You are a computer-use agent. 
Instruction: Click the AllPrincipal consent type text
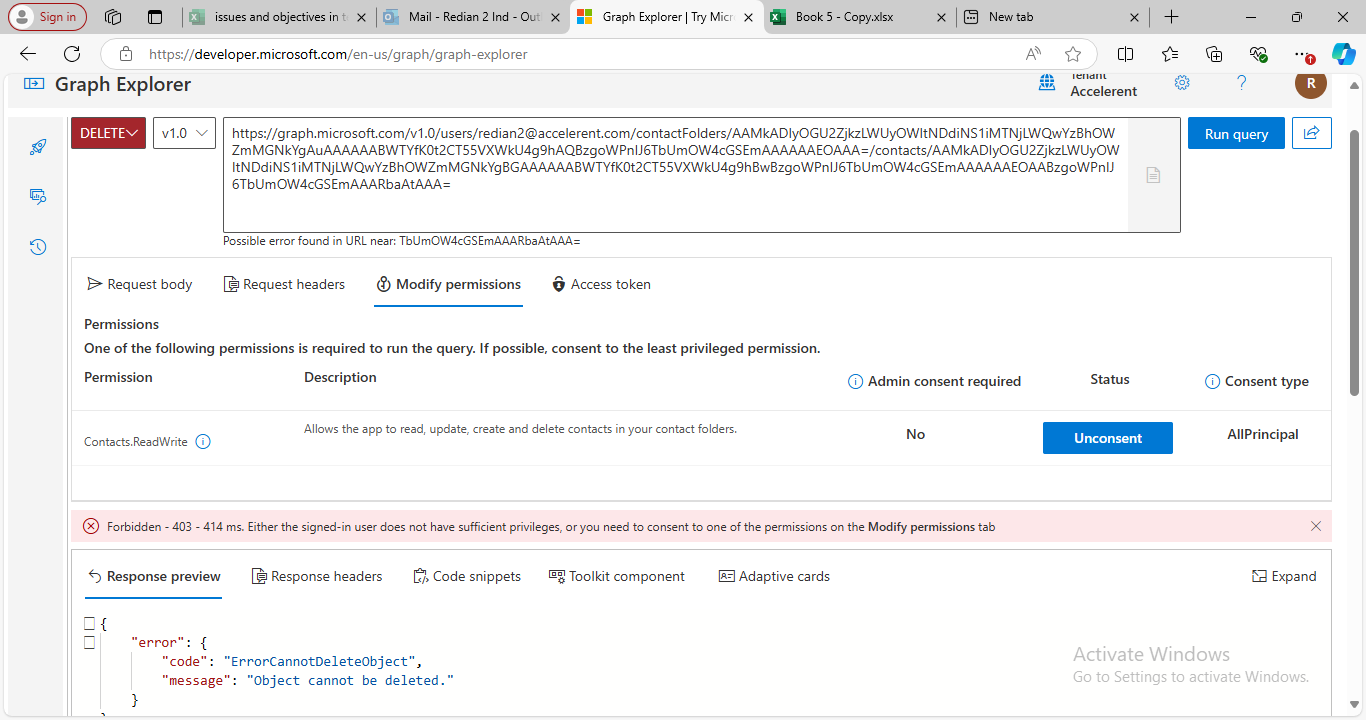(x=1262, y=434)
